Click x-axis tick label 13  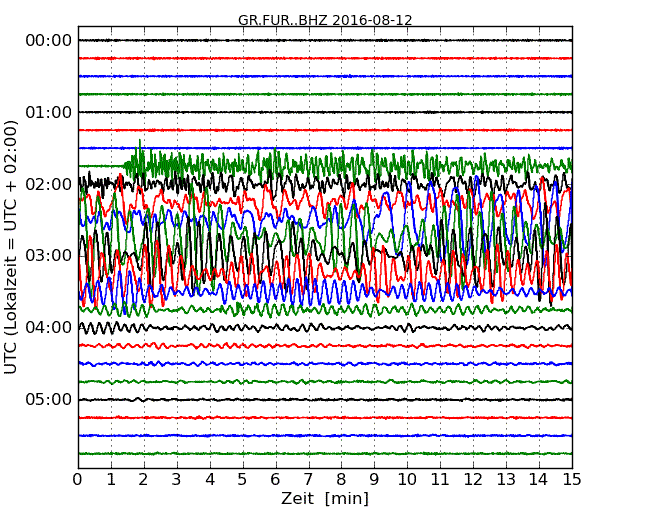506,479
